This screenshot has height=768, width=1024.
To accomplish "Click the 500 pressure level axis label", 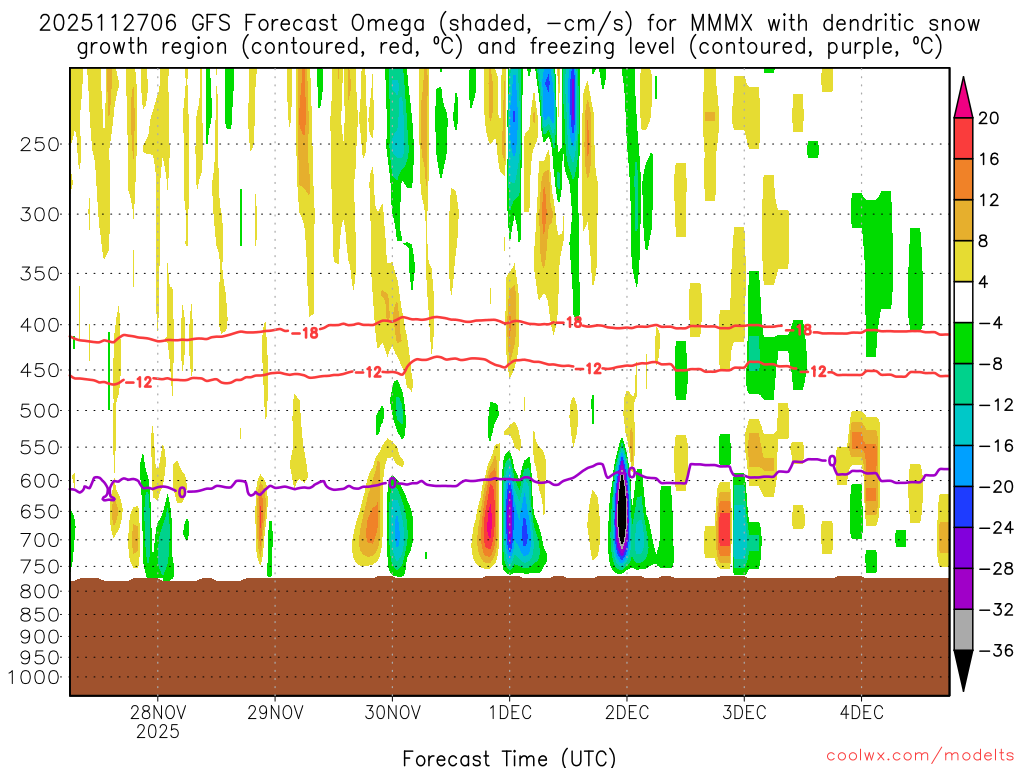I will pyautogui.click(x=38, y=410).
